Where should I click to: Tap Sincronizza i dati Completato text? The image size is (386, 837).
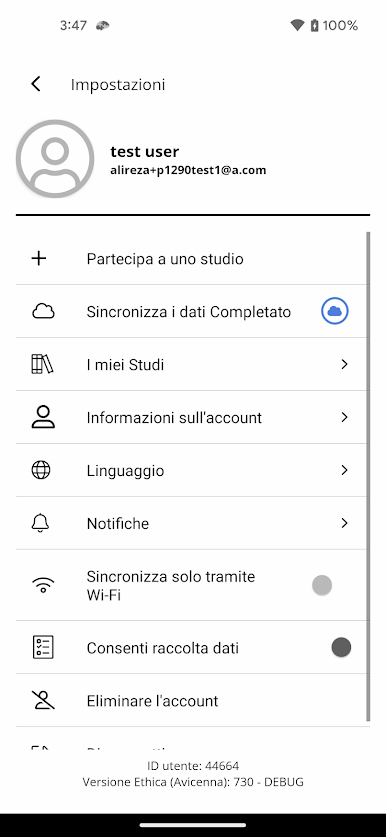pyautogui.click(x=188, y=311)
